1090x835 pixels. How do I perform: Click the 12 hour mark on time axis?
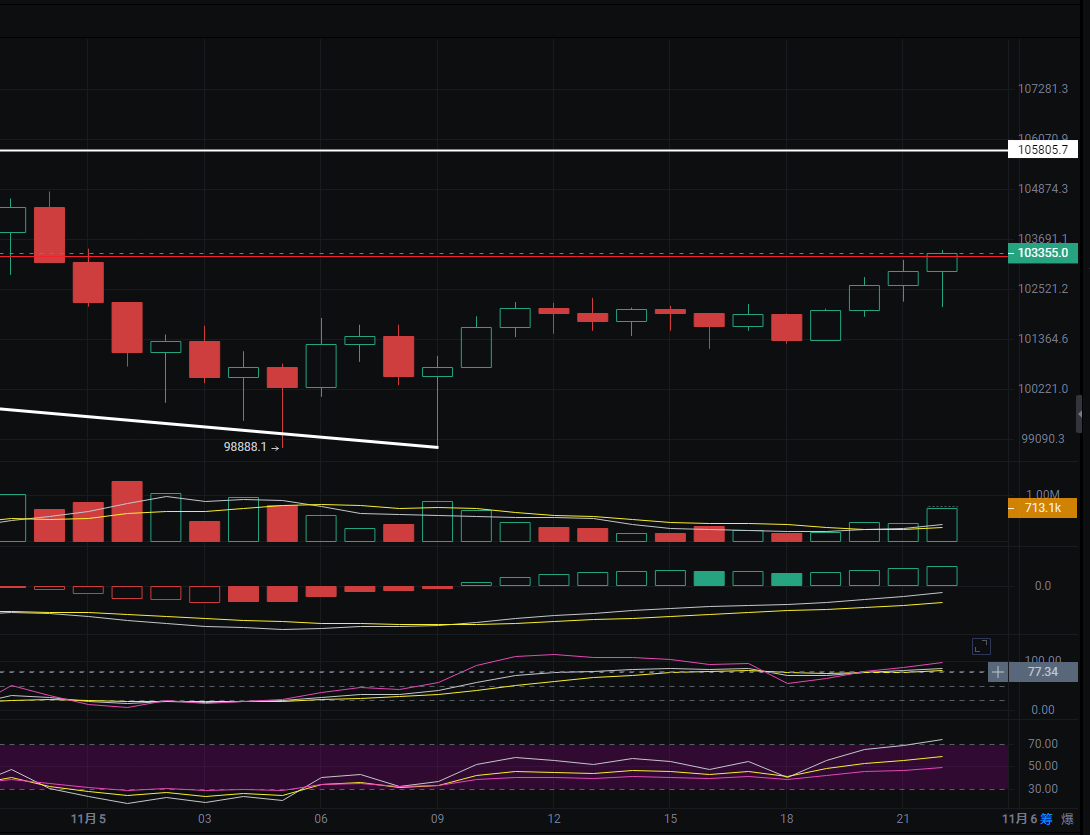[x=554, y=818]
